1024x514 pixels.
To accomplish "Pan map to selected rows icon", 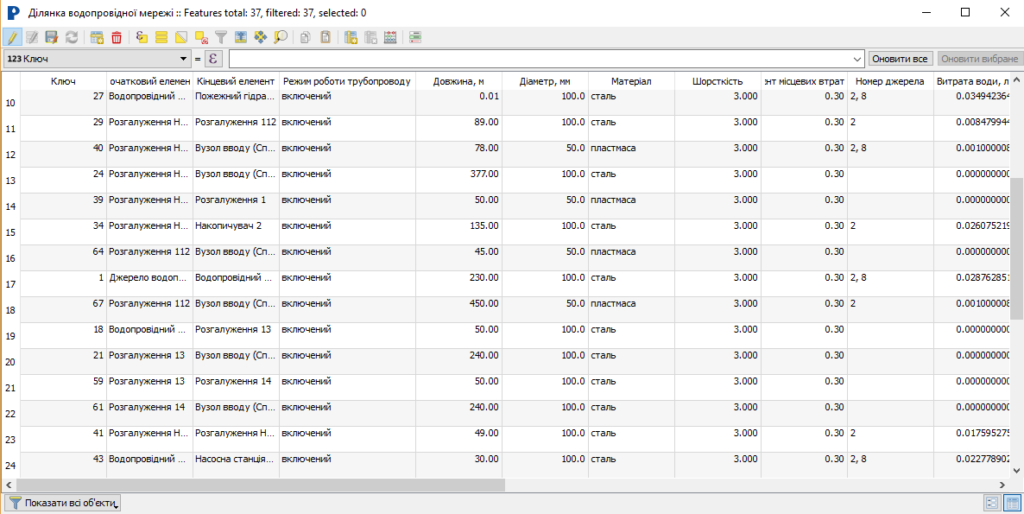I will [x=261, y=37].
